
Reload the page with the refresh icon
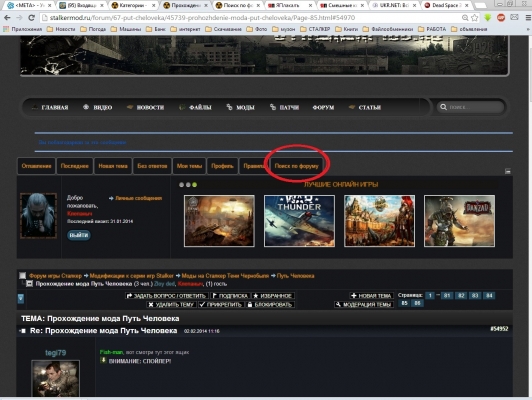[32, 18]
